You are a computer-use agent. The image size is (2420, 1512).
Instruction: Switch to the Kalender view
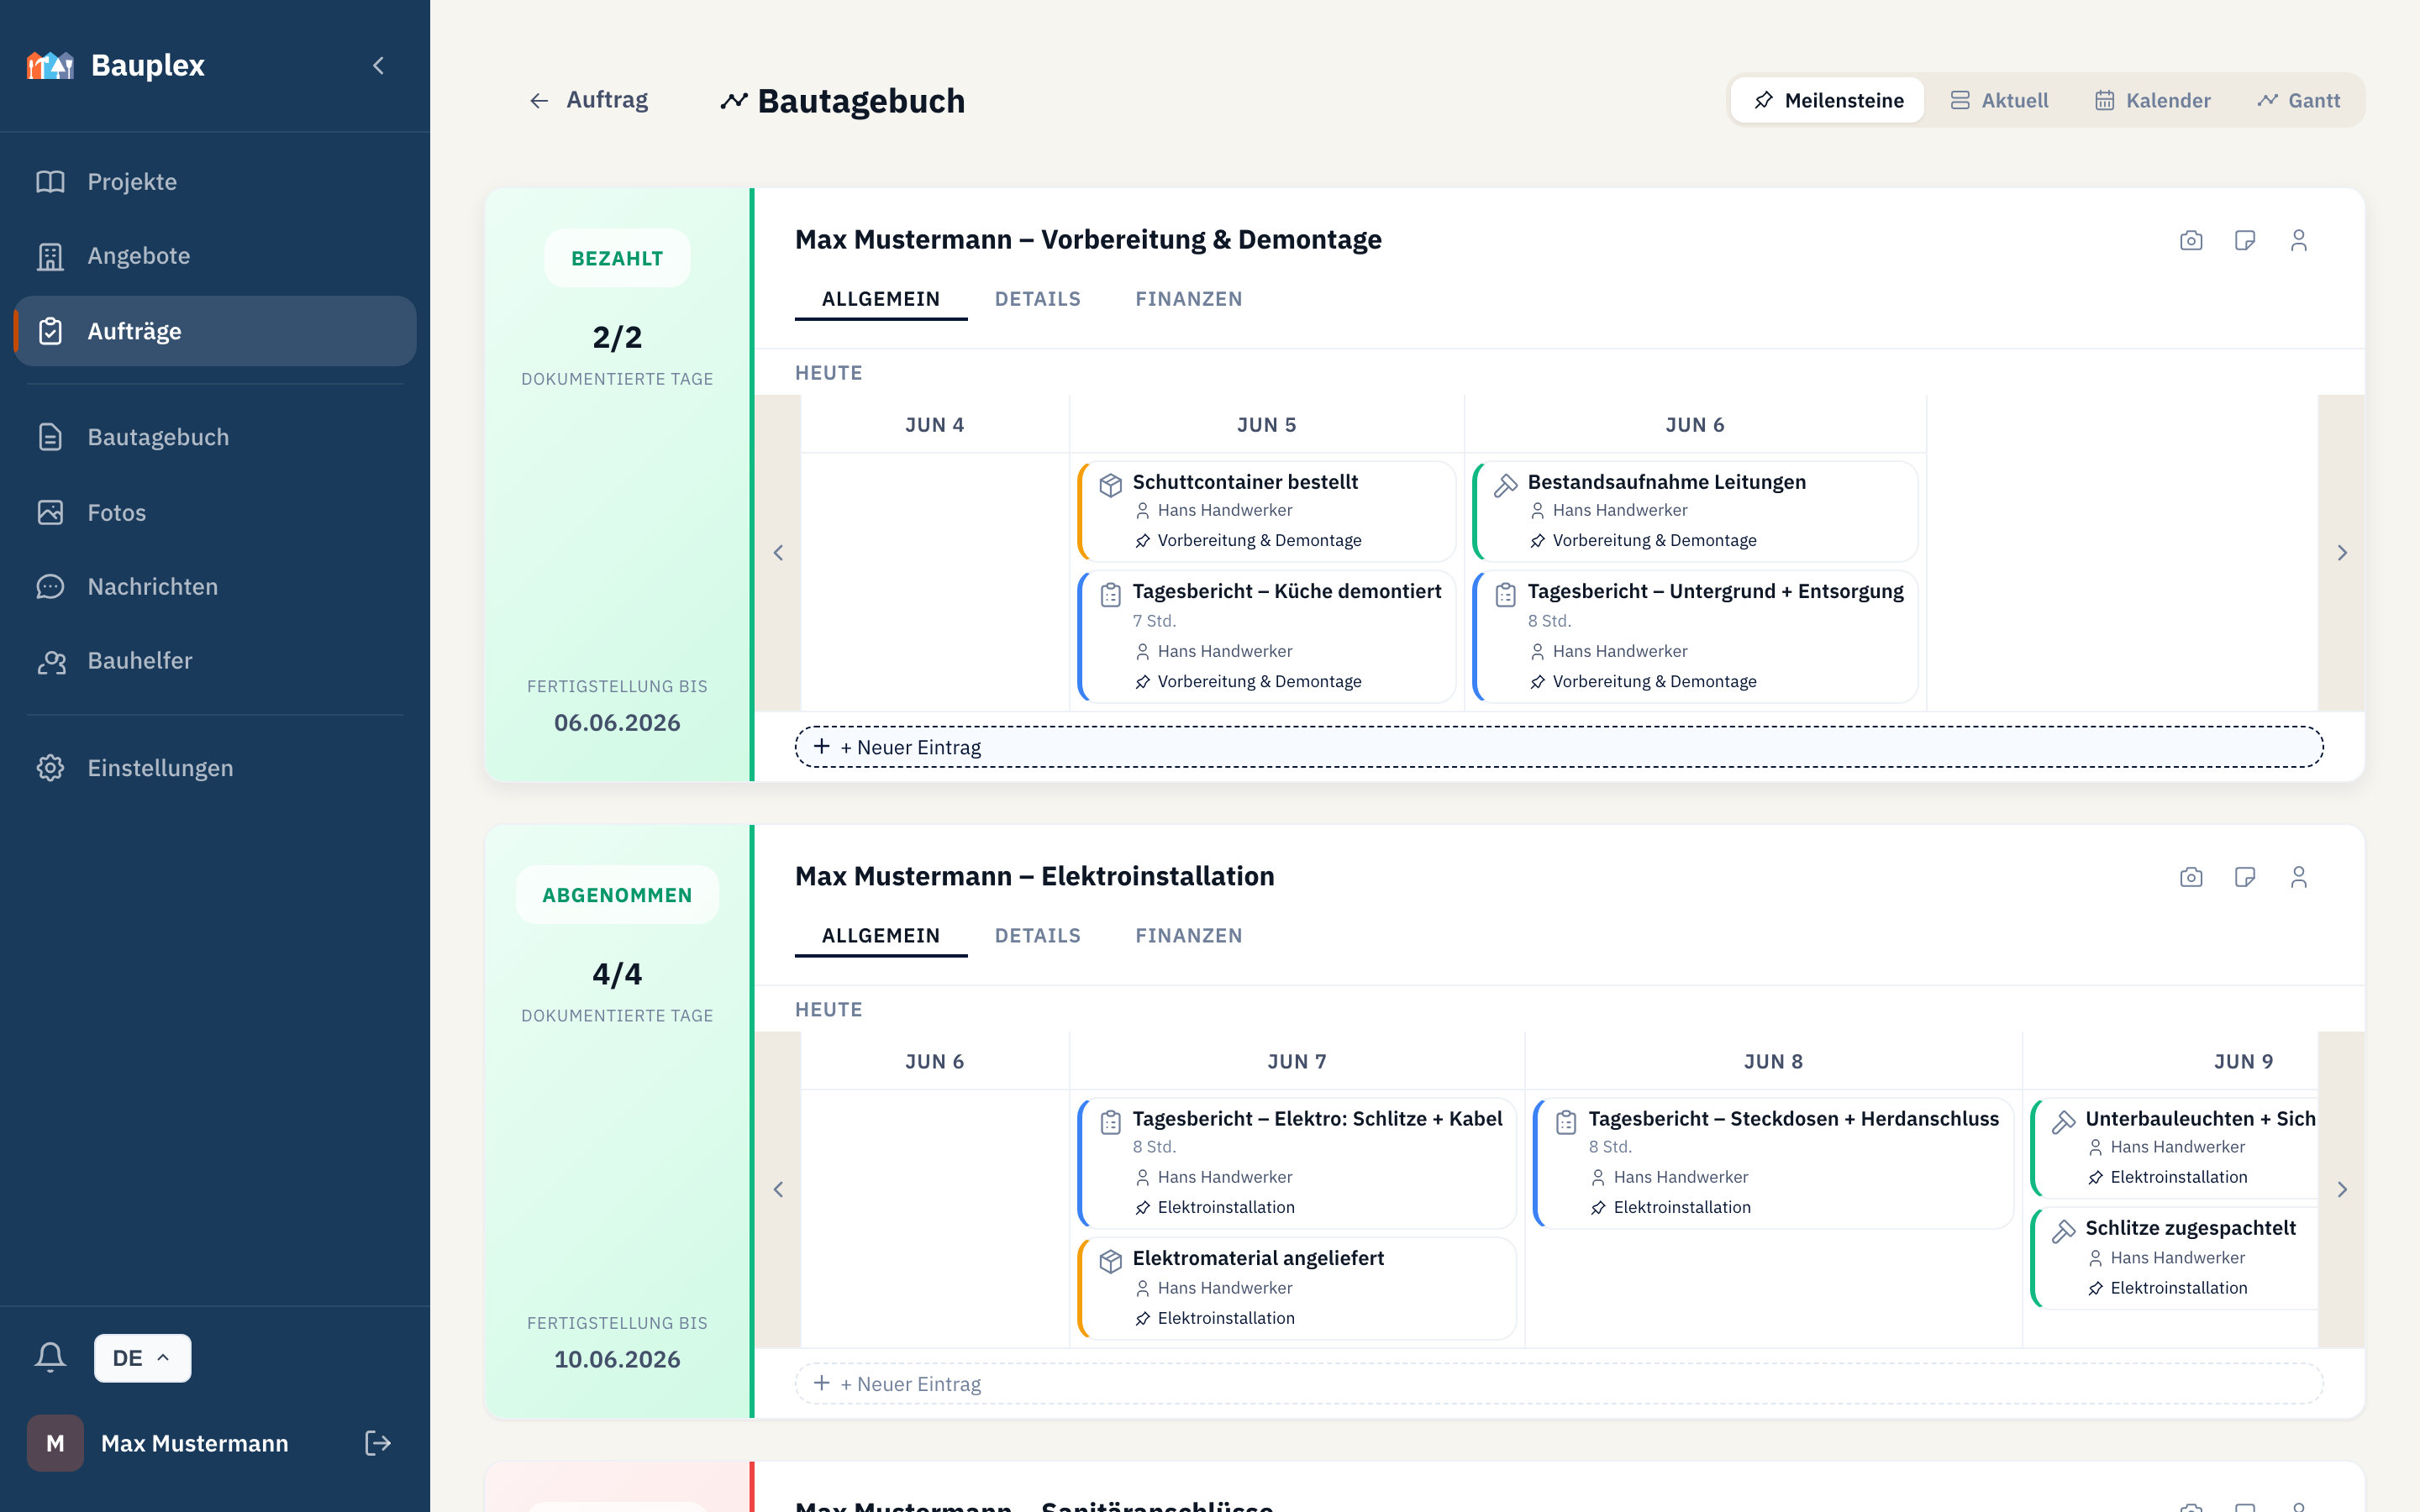pos(2152,100)
